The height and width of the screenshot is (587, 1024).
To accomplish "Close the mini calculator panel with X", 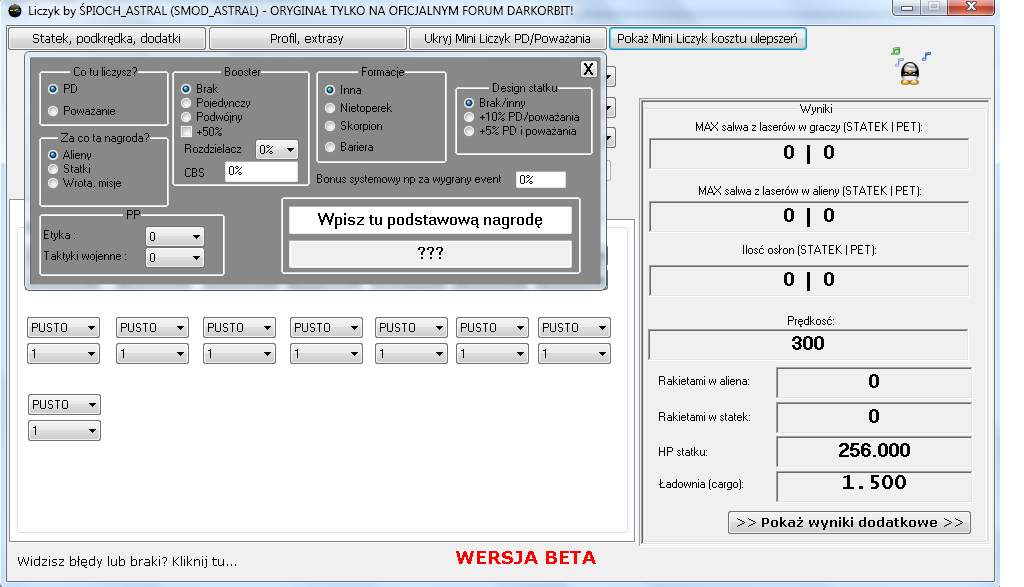I will 588,69.
